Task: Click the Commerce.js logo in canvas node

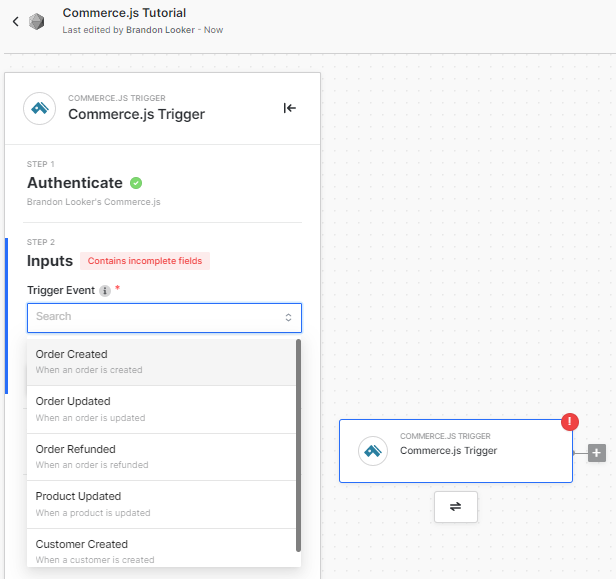Action: click(x=373, y=451)
